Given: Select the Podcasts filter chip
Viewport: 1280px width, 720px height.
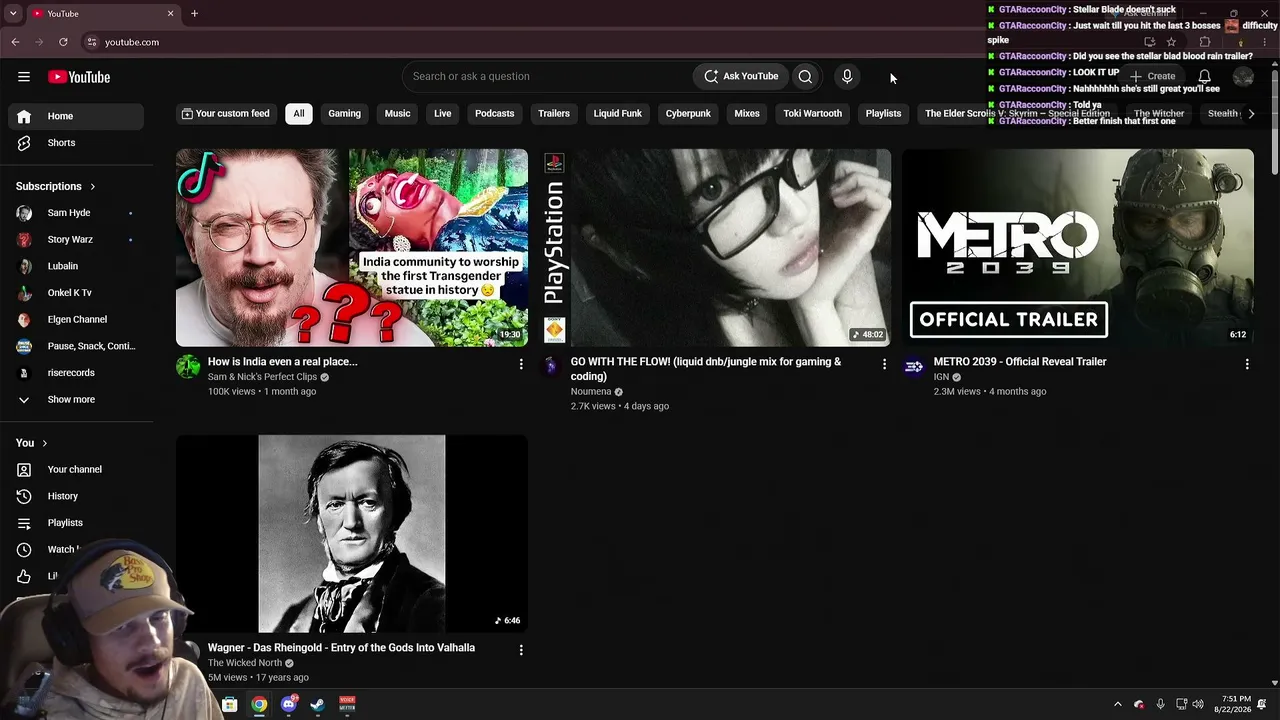Looking at the screenshot, I should [495, 114].
